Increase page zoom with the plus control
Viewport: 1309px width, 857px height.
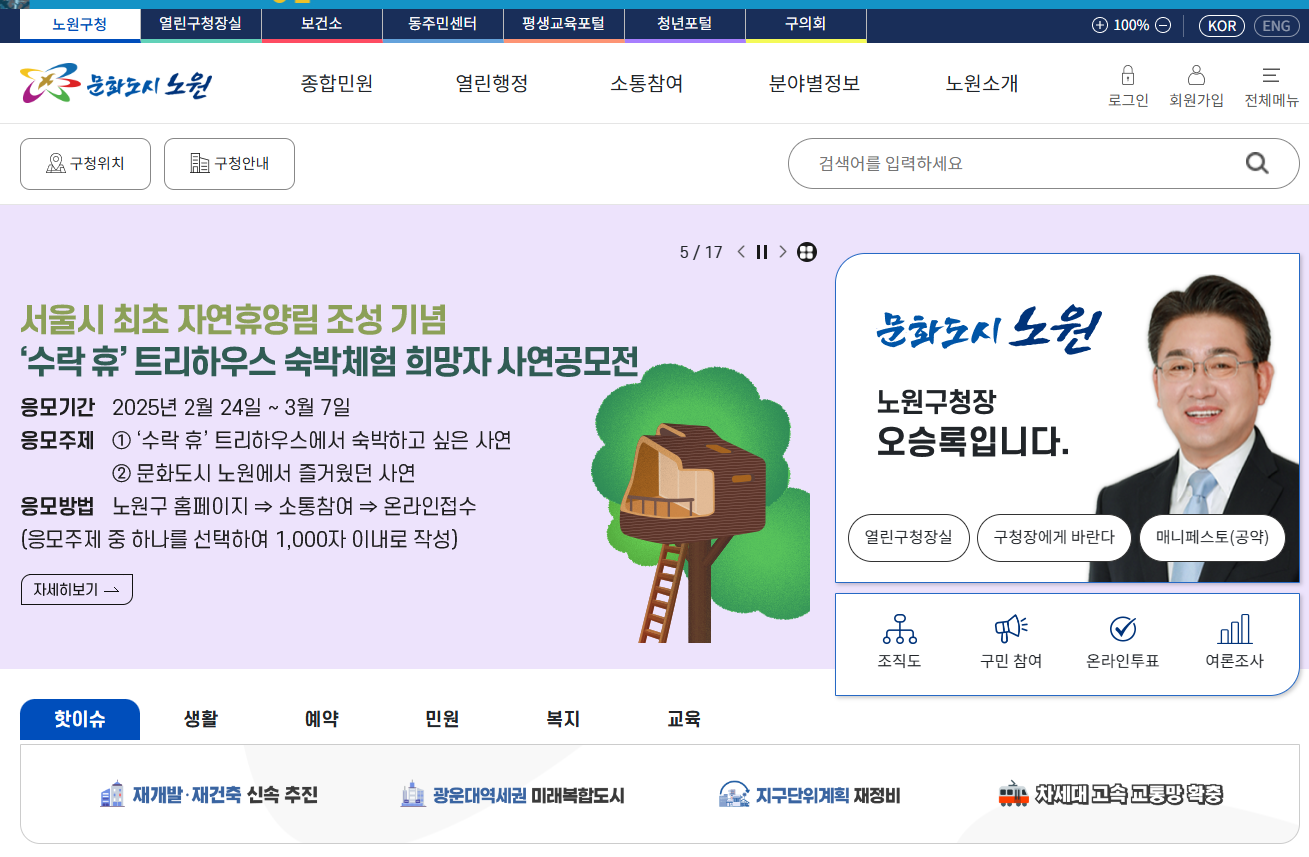point(1101,25)
